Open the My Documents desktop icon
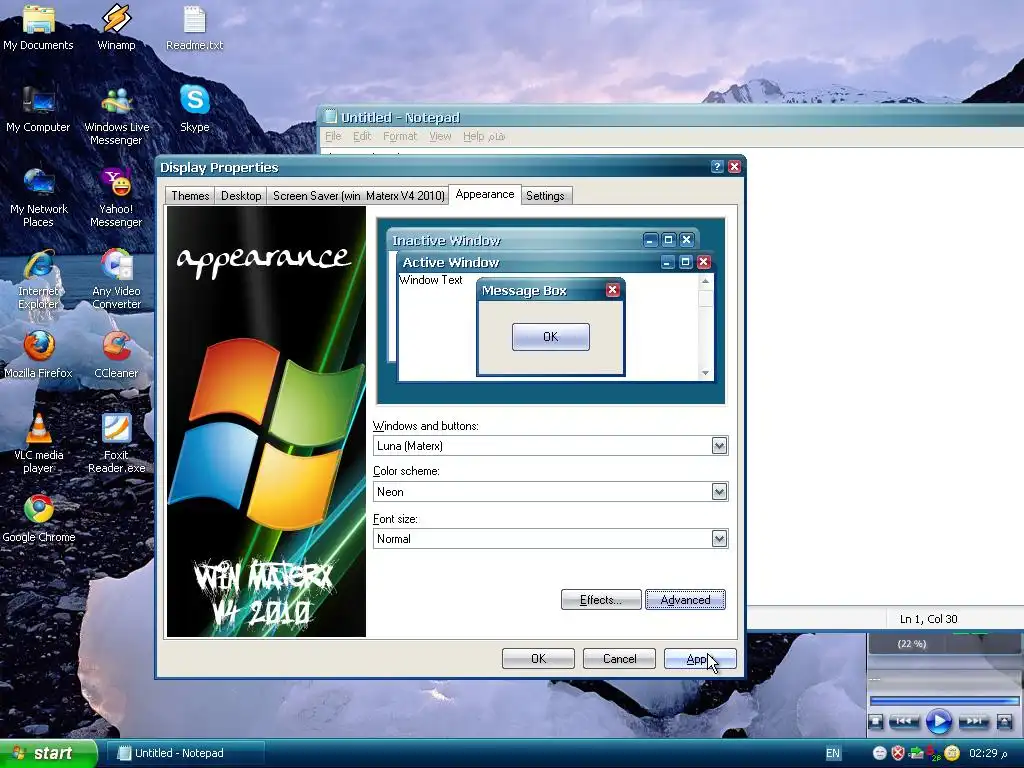 [38, 27]
